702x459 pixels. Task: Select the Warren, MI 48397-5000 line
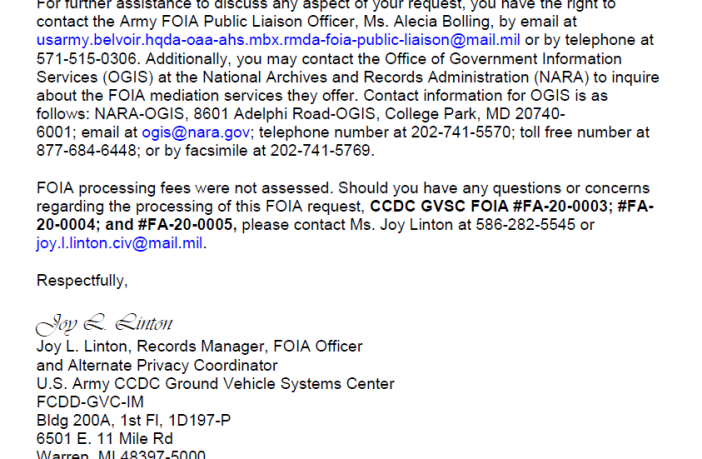[x=121, y=454]
